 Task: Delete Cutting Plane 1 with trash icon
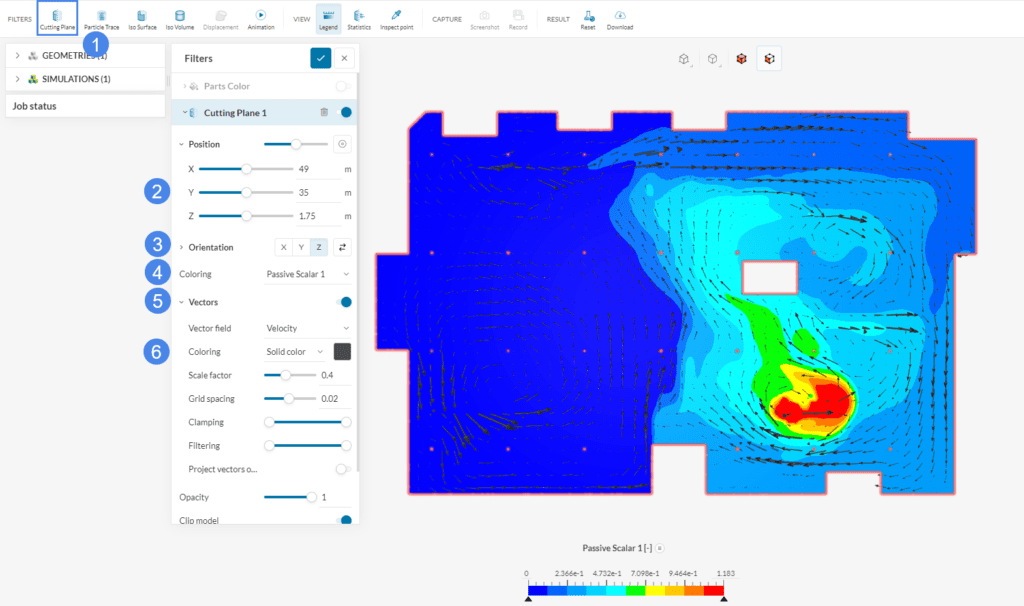tap(324, 113)
